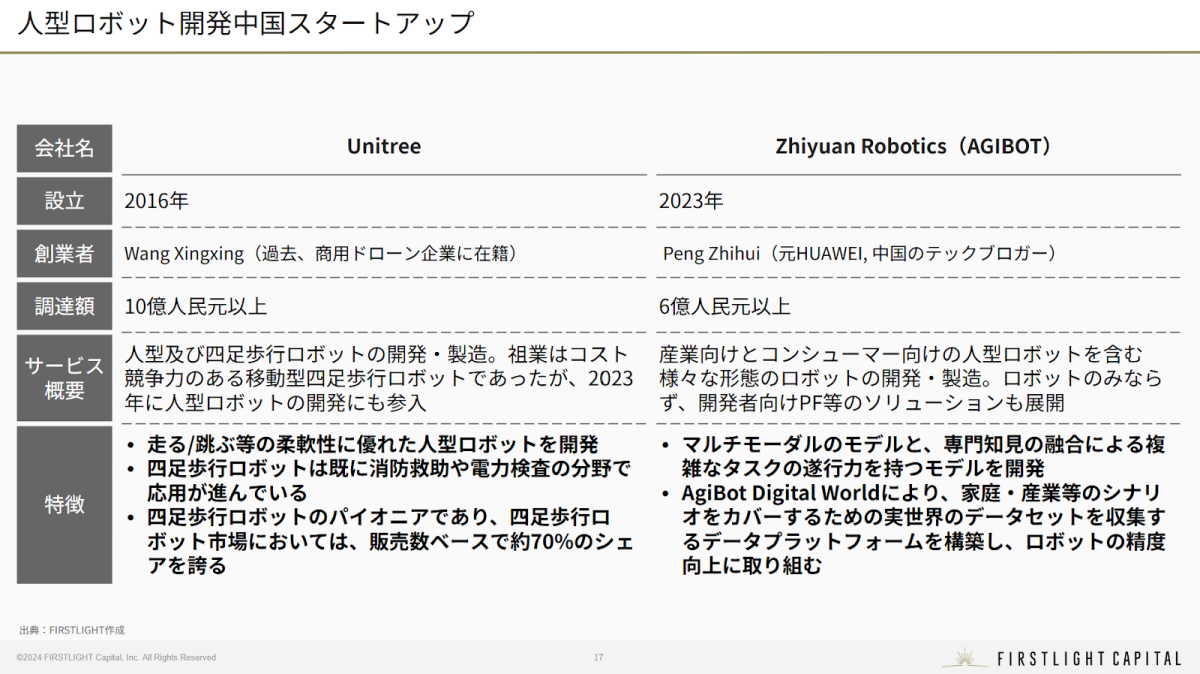This screenshot has height=674, width=1200.
Task: Click the bullet mentioning 約70%のシェア
Action: (380, 542)
